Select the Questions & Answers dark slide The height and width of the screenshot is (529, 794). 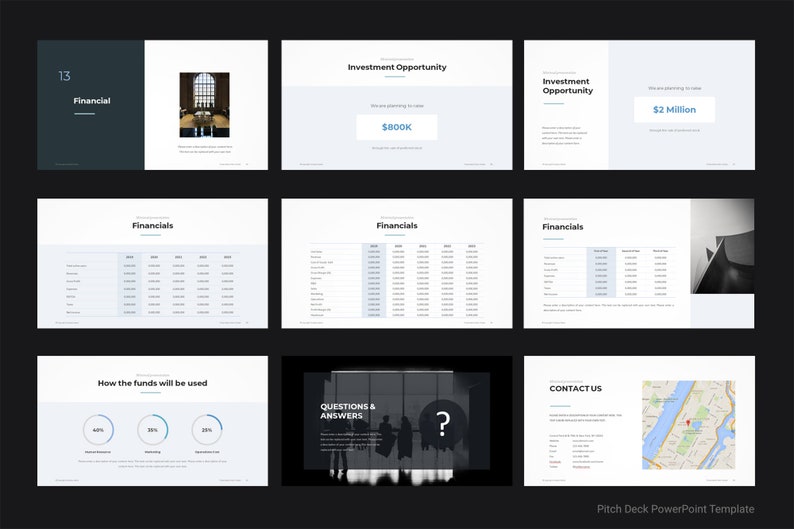click(396, 421)
